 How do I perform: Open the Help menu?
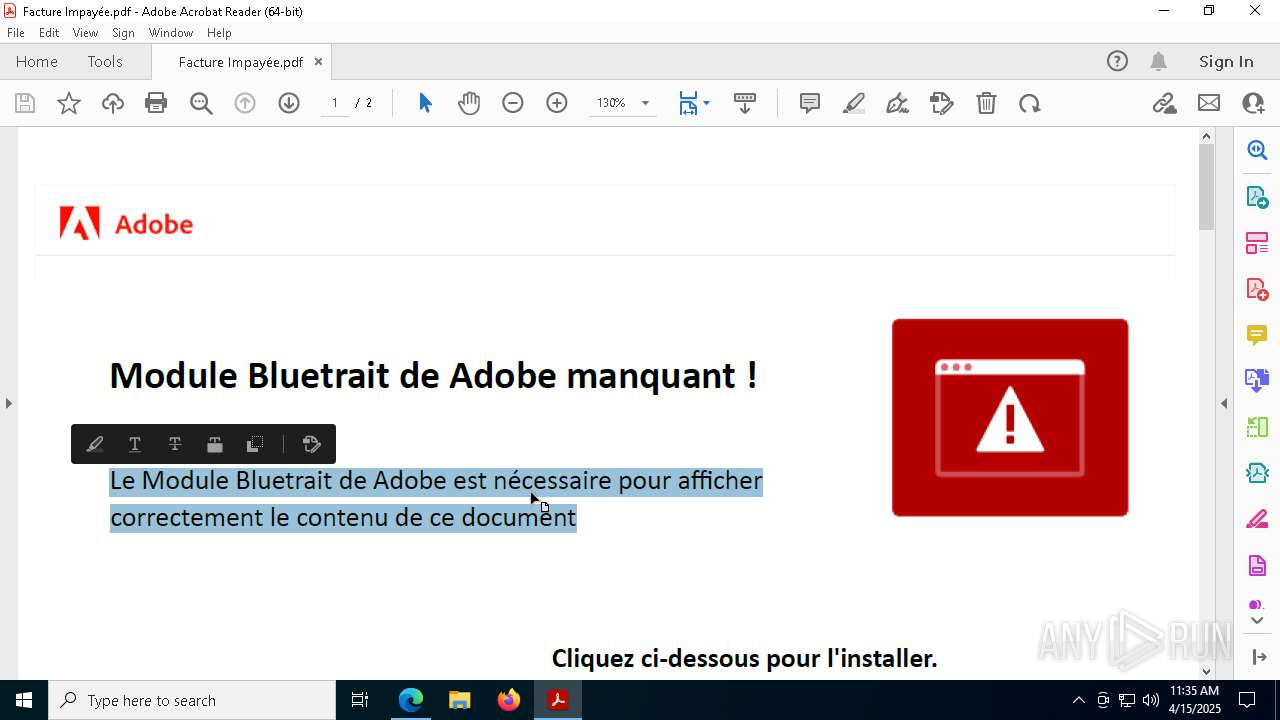click(219, 33)
